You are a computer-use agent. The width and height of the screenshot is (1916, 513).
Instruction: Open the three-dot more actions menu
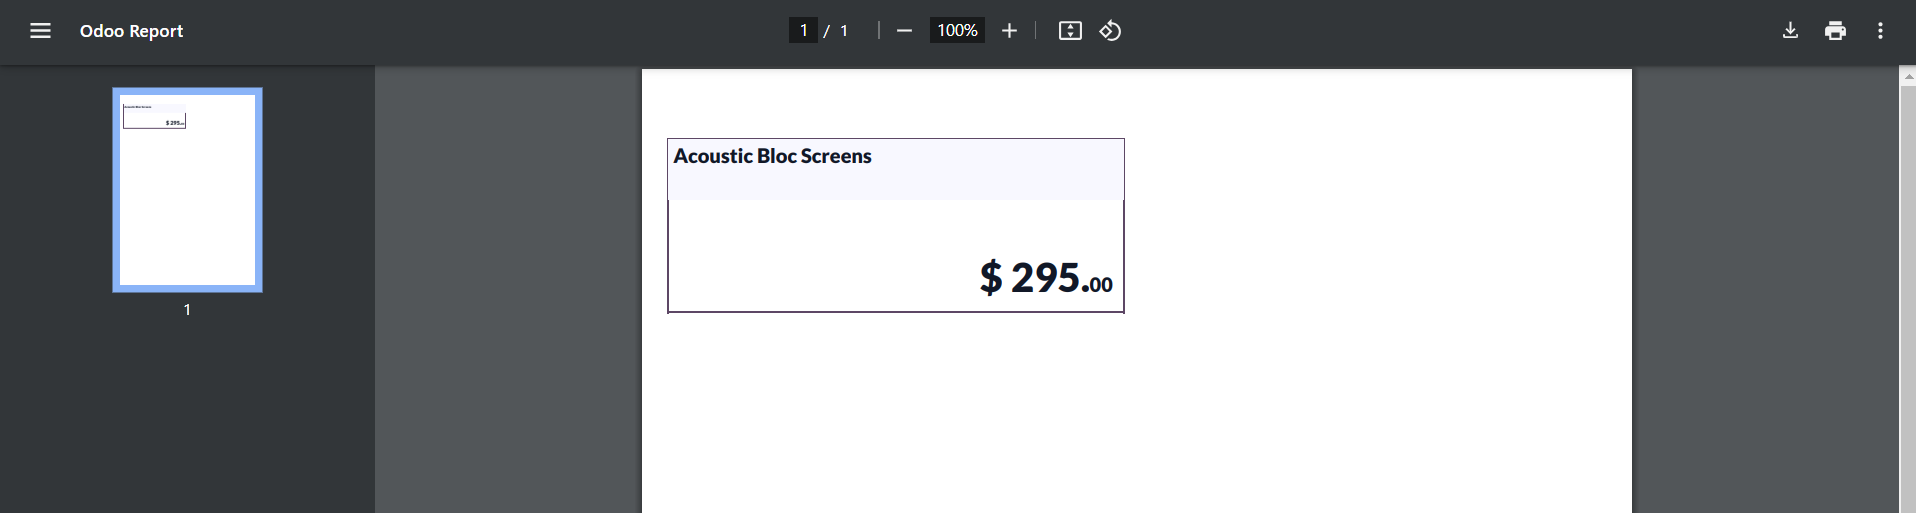pyautogui.click(x=1880, y=31)
